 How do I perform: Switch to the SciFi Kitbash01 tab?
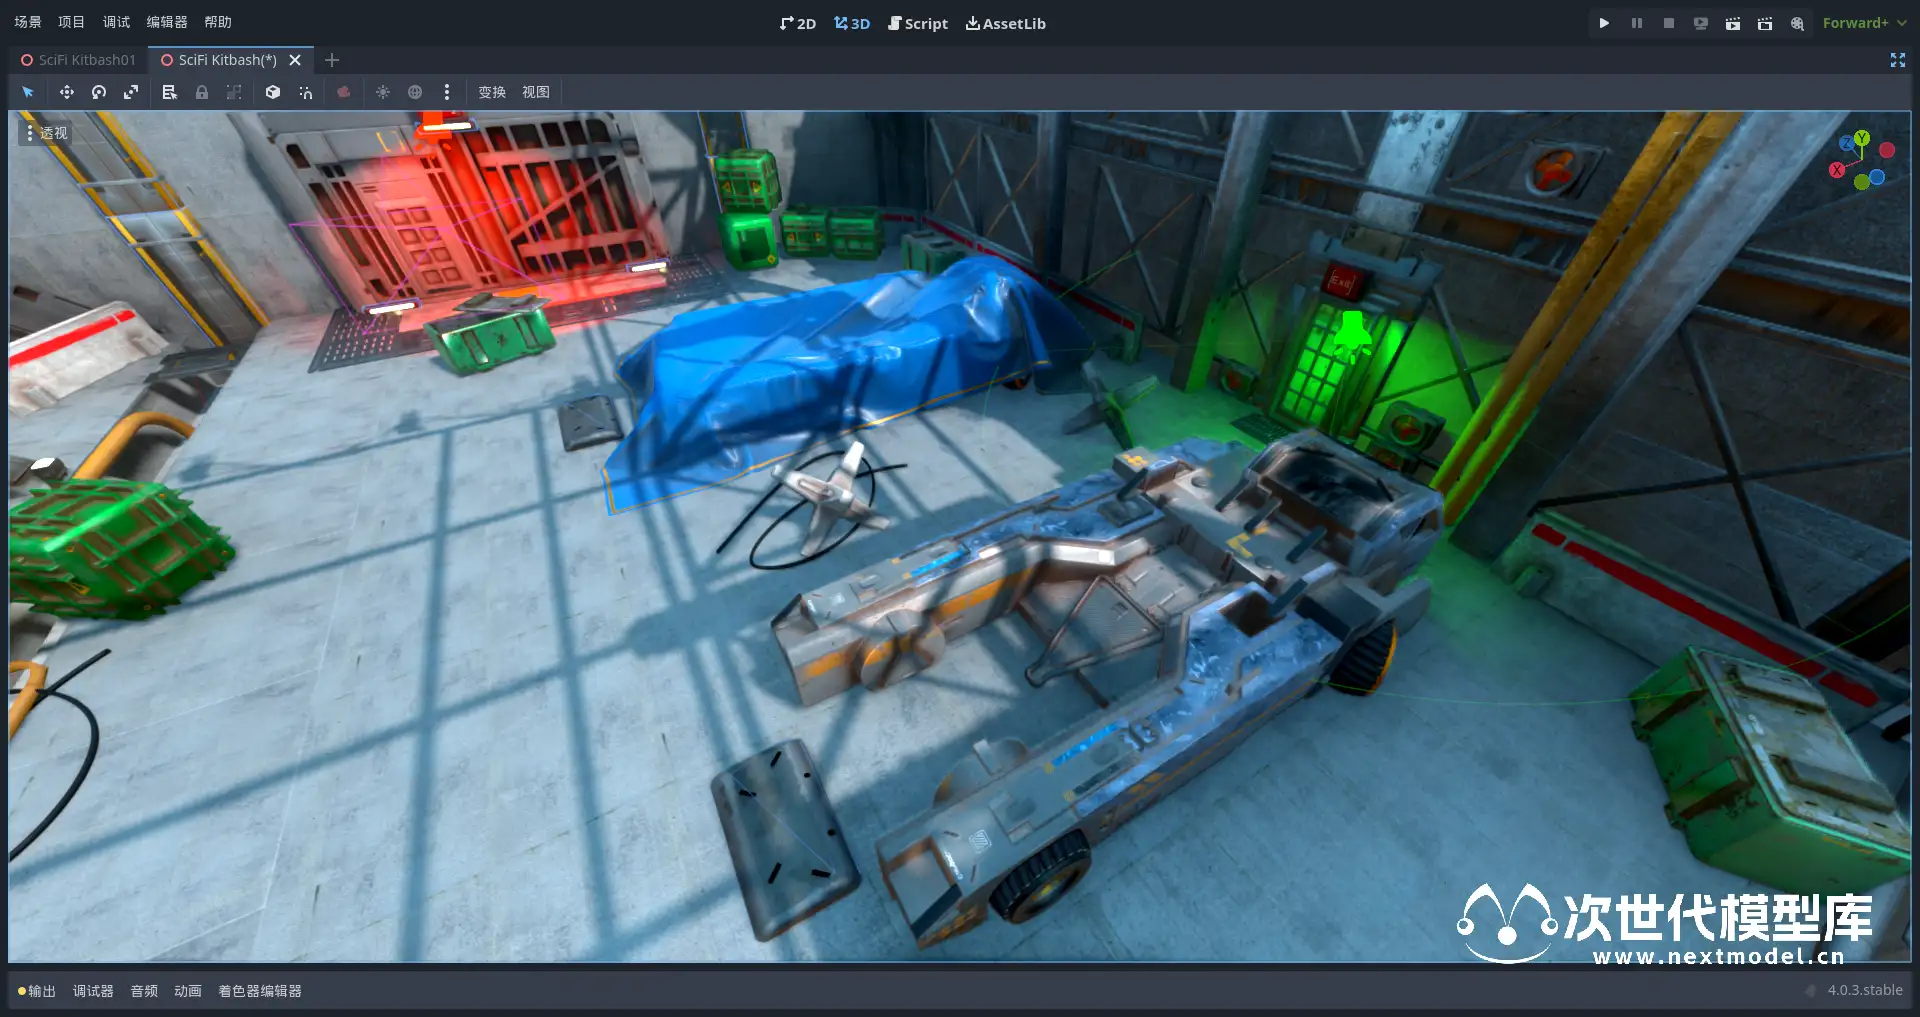click(x=78, y=60)
